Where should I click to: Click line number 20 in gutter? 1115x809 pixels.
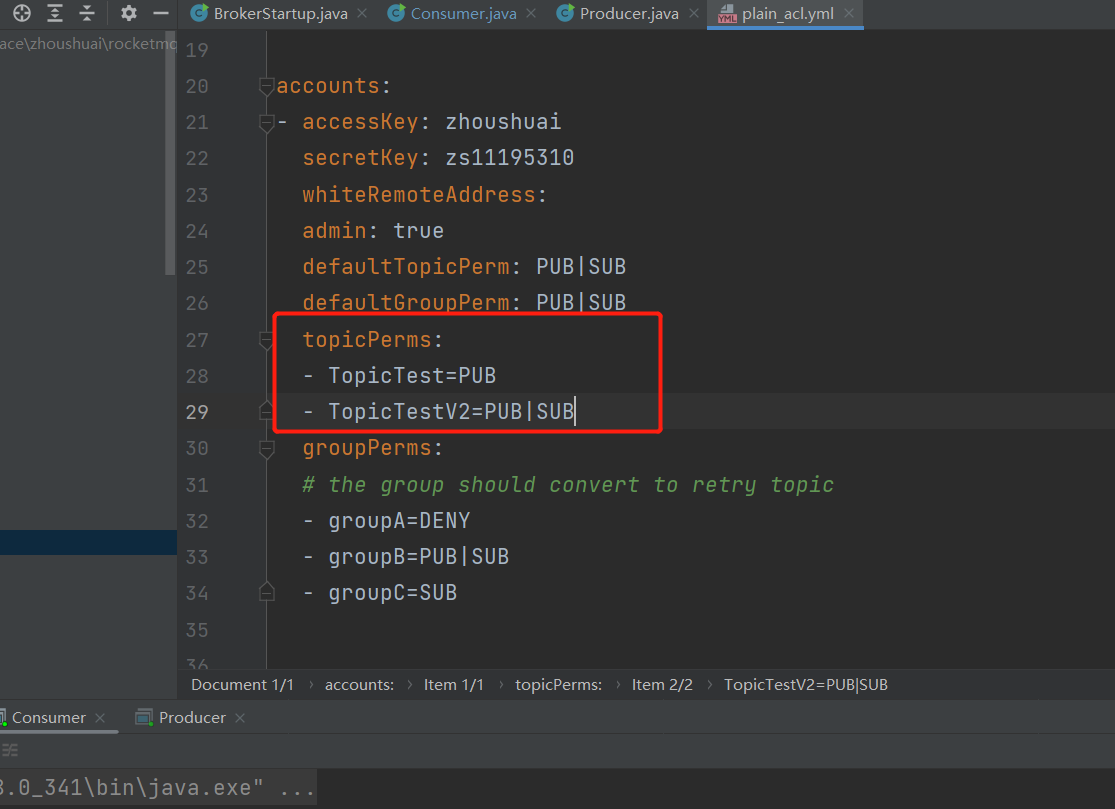pyautogui.click(x=197, y=86)
